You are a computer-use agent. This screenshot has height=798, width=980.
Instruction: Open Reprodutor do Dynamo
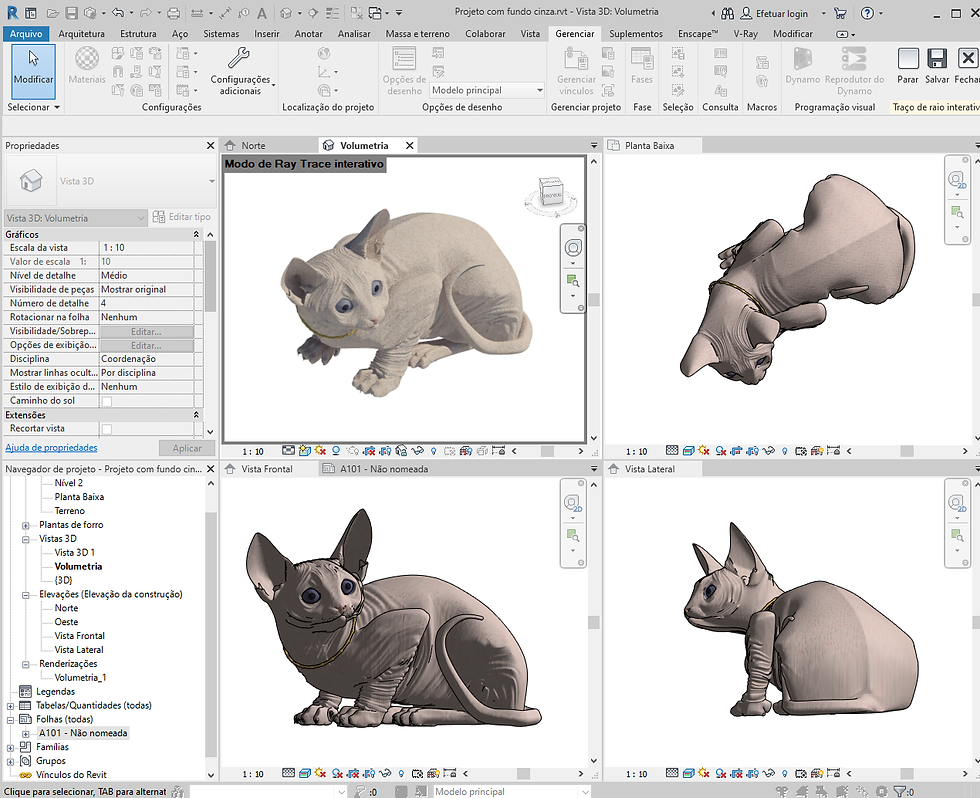tap(854, 72)
